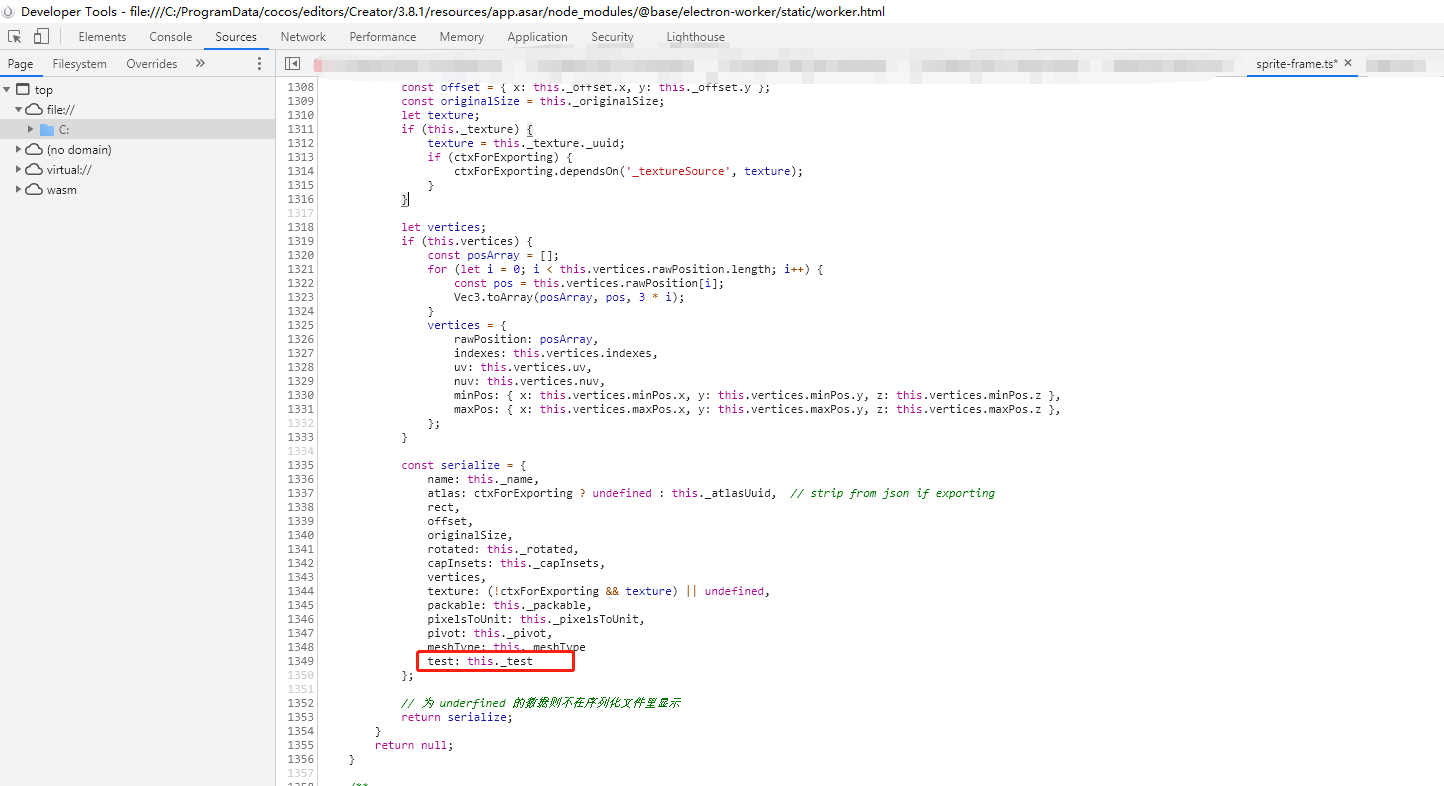Open the Lighthouse tab

coord(696,37)
